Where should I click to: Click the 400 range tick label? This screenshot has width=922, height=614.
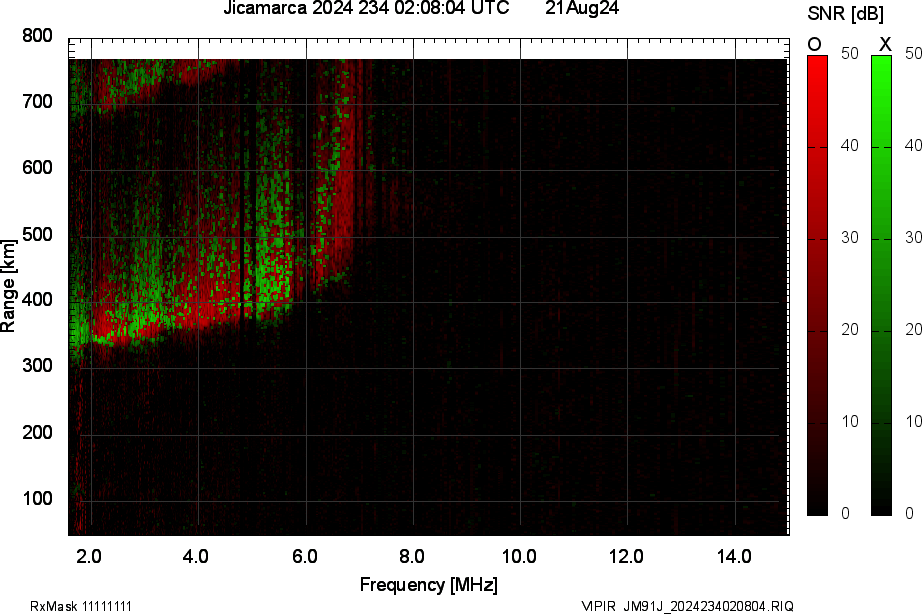coord(38,300)
